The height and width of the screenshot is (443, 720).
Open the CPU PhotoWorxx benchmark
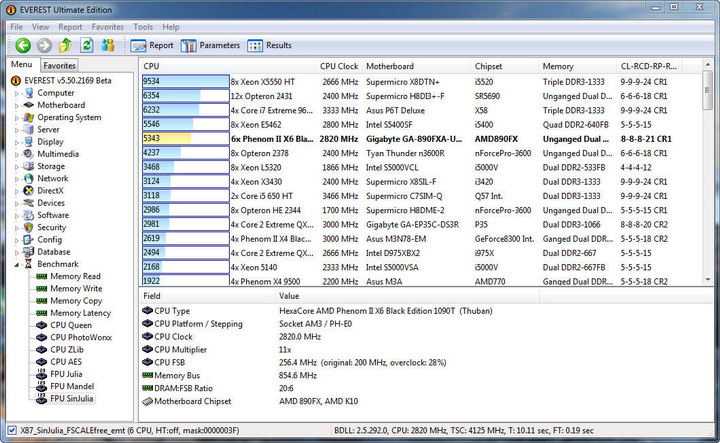(81, 337)
